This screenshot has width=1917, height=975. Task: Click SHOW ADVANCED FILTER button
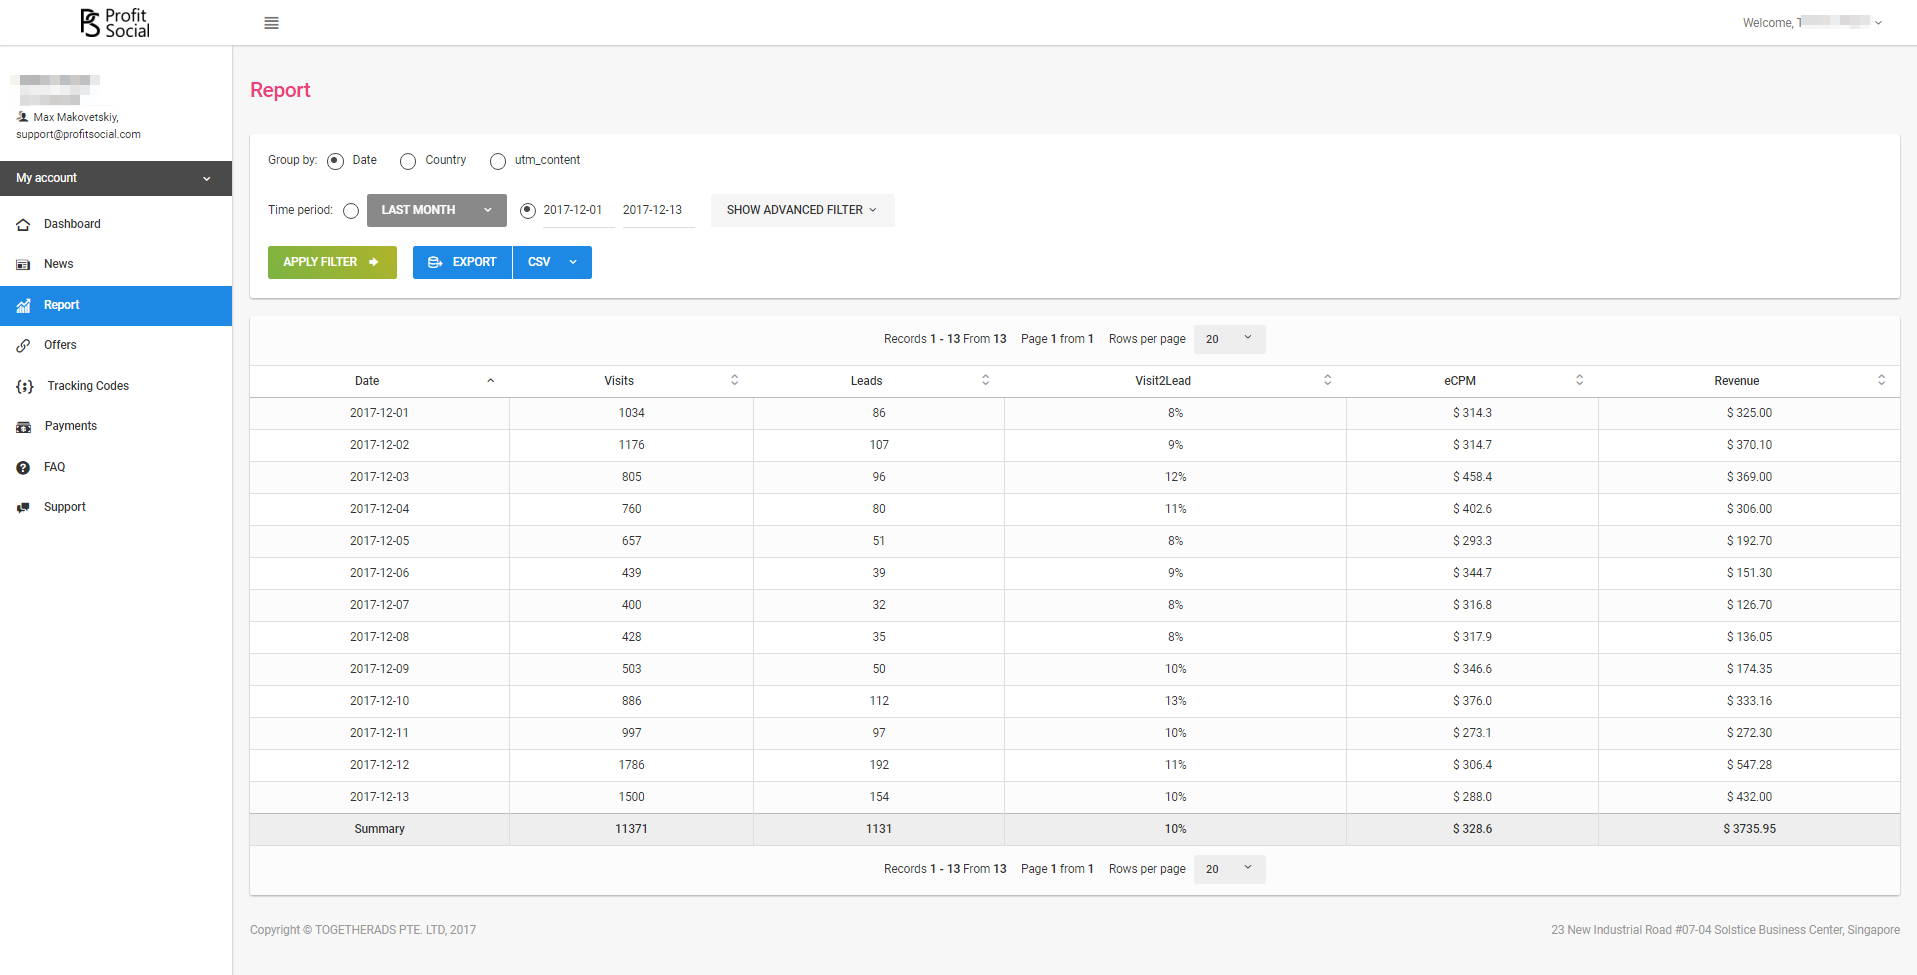tap(802, 210)
